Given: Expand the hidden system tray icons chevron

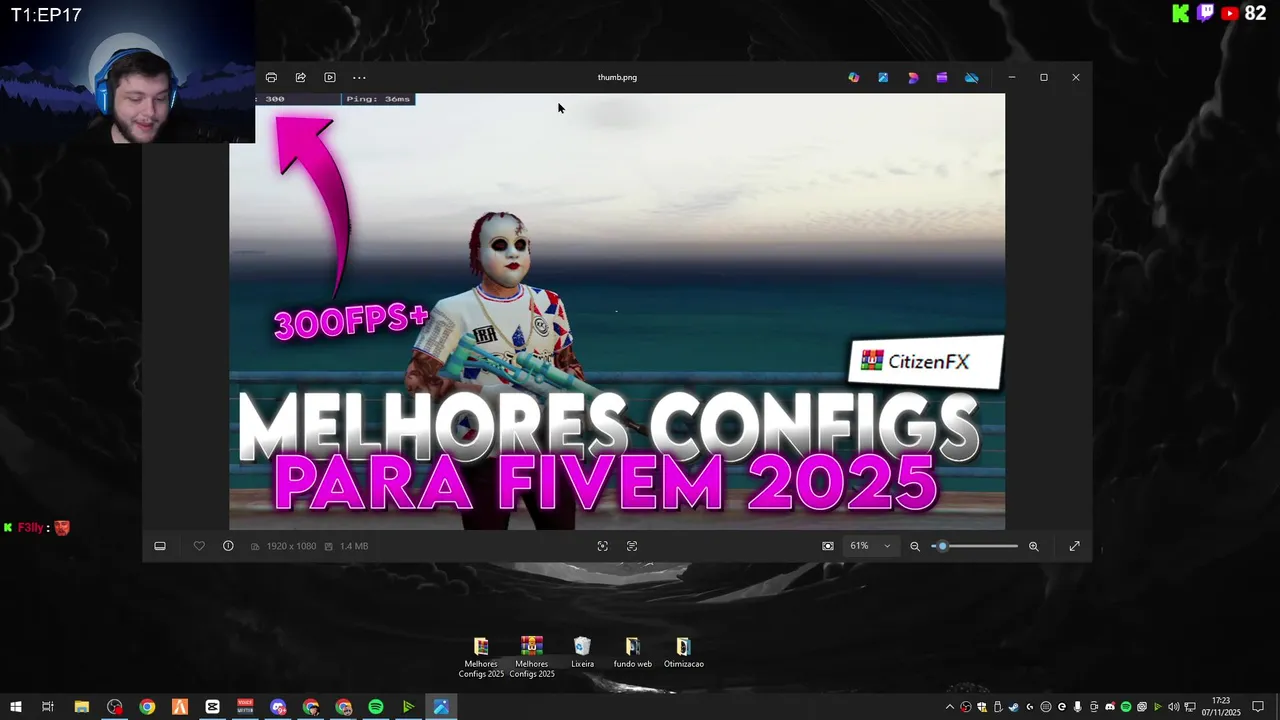Looking at the screenshot, I should pyautogui.click(x=950, y=707).
